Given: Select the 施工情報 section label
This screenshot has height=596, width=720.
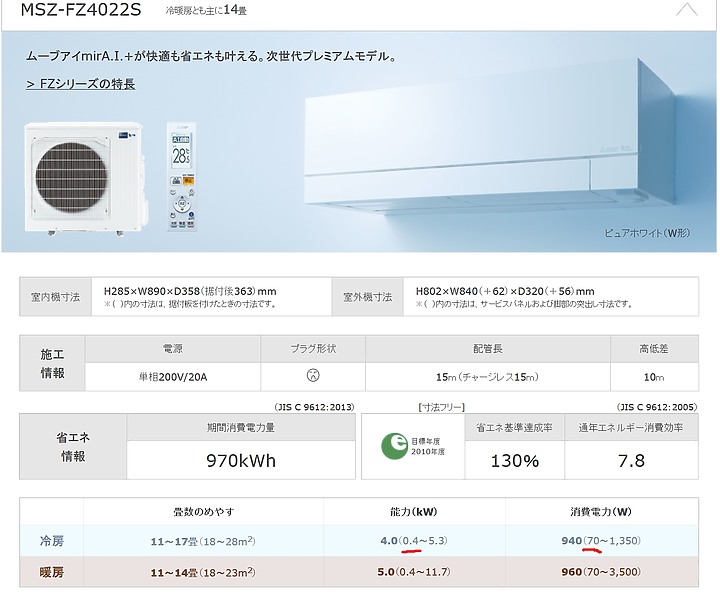Looking at the screenshot, I should pyautogui.click(x=52, y=363).
